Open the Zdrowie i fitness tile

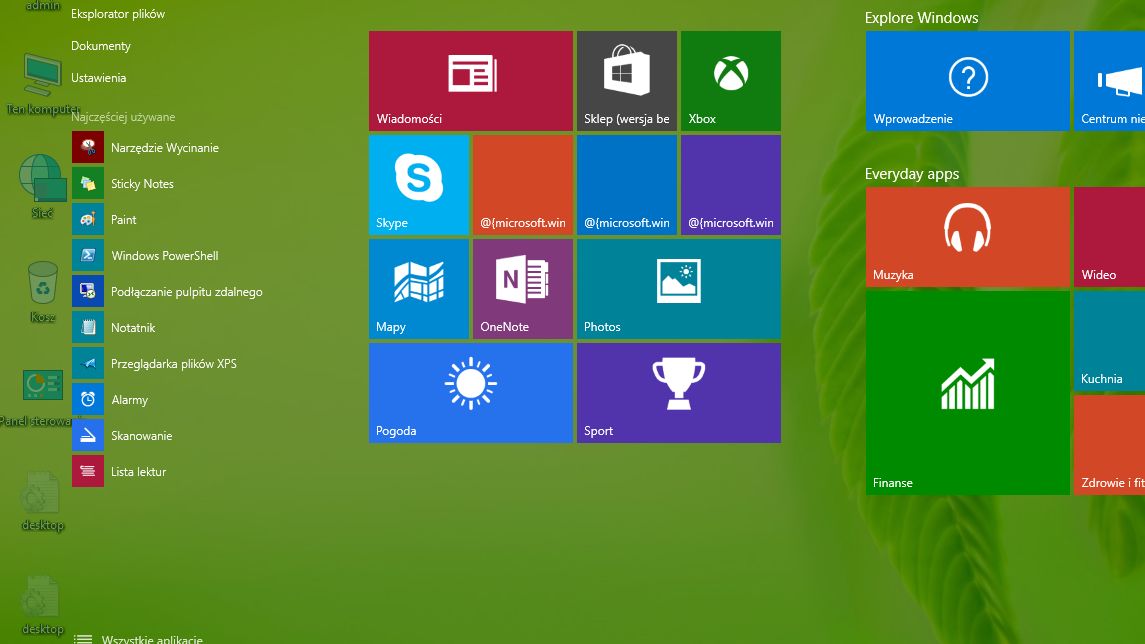1109,445
